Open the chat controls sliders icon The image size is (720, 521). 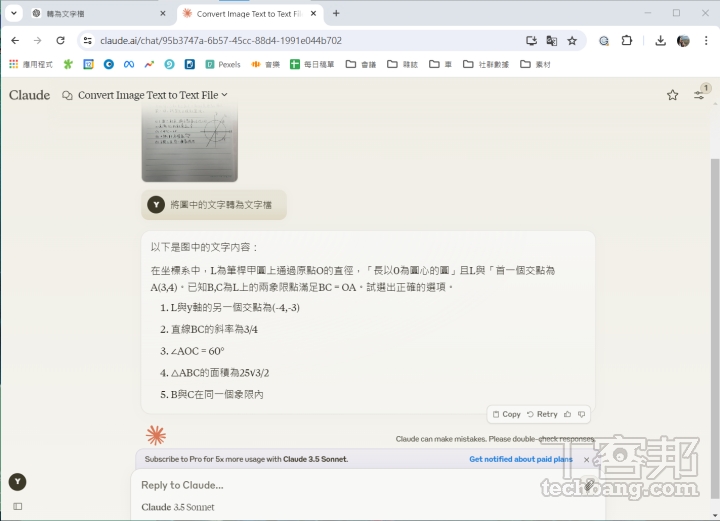pos(698,95)
